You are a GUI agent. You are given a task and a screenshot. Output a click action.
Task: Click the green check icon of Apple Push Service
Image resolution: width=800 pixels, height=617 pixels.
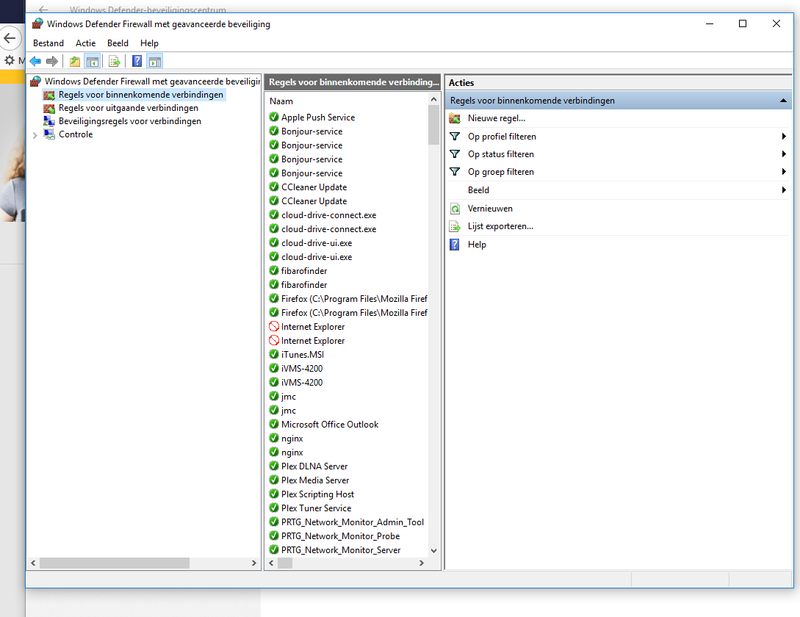(274, 117)
